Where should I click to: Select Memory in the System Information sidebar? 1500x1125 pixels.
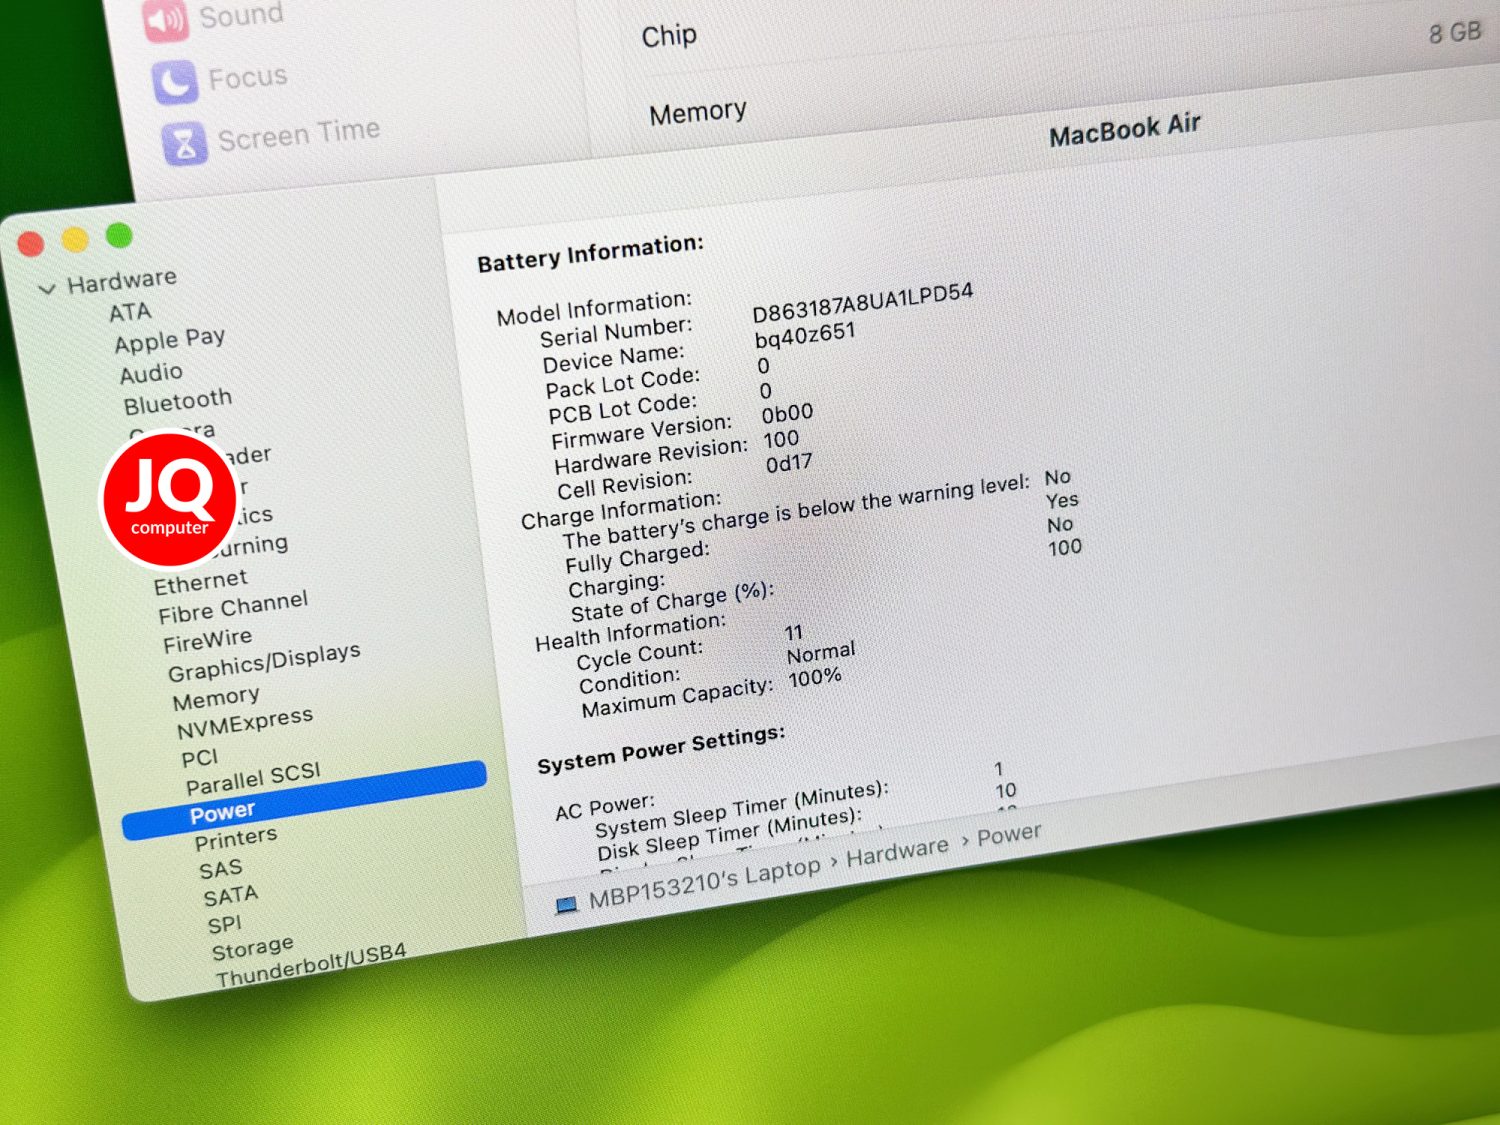pyautogui.click(x=215, y=697)
